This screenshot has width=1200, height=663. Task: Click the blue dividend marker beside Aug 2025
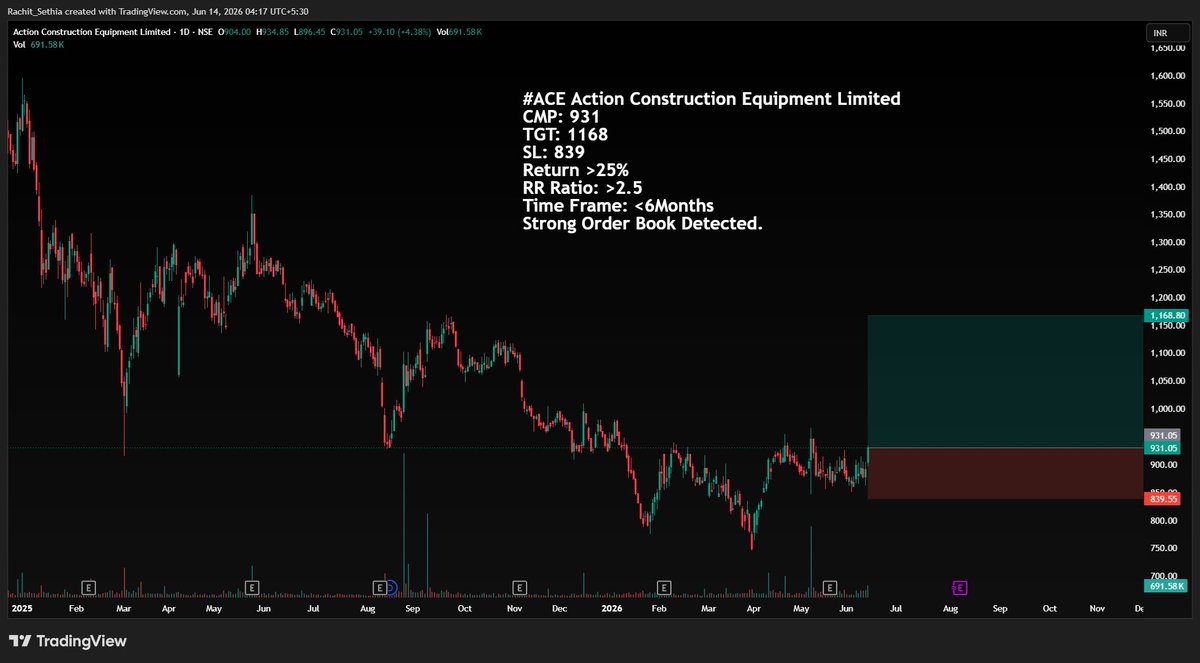[391, 587]
